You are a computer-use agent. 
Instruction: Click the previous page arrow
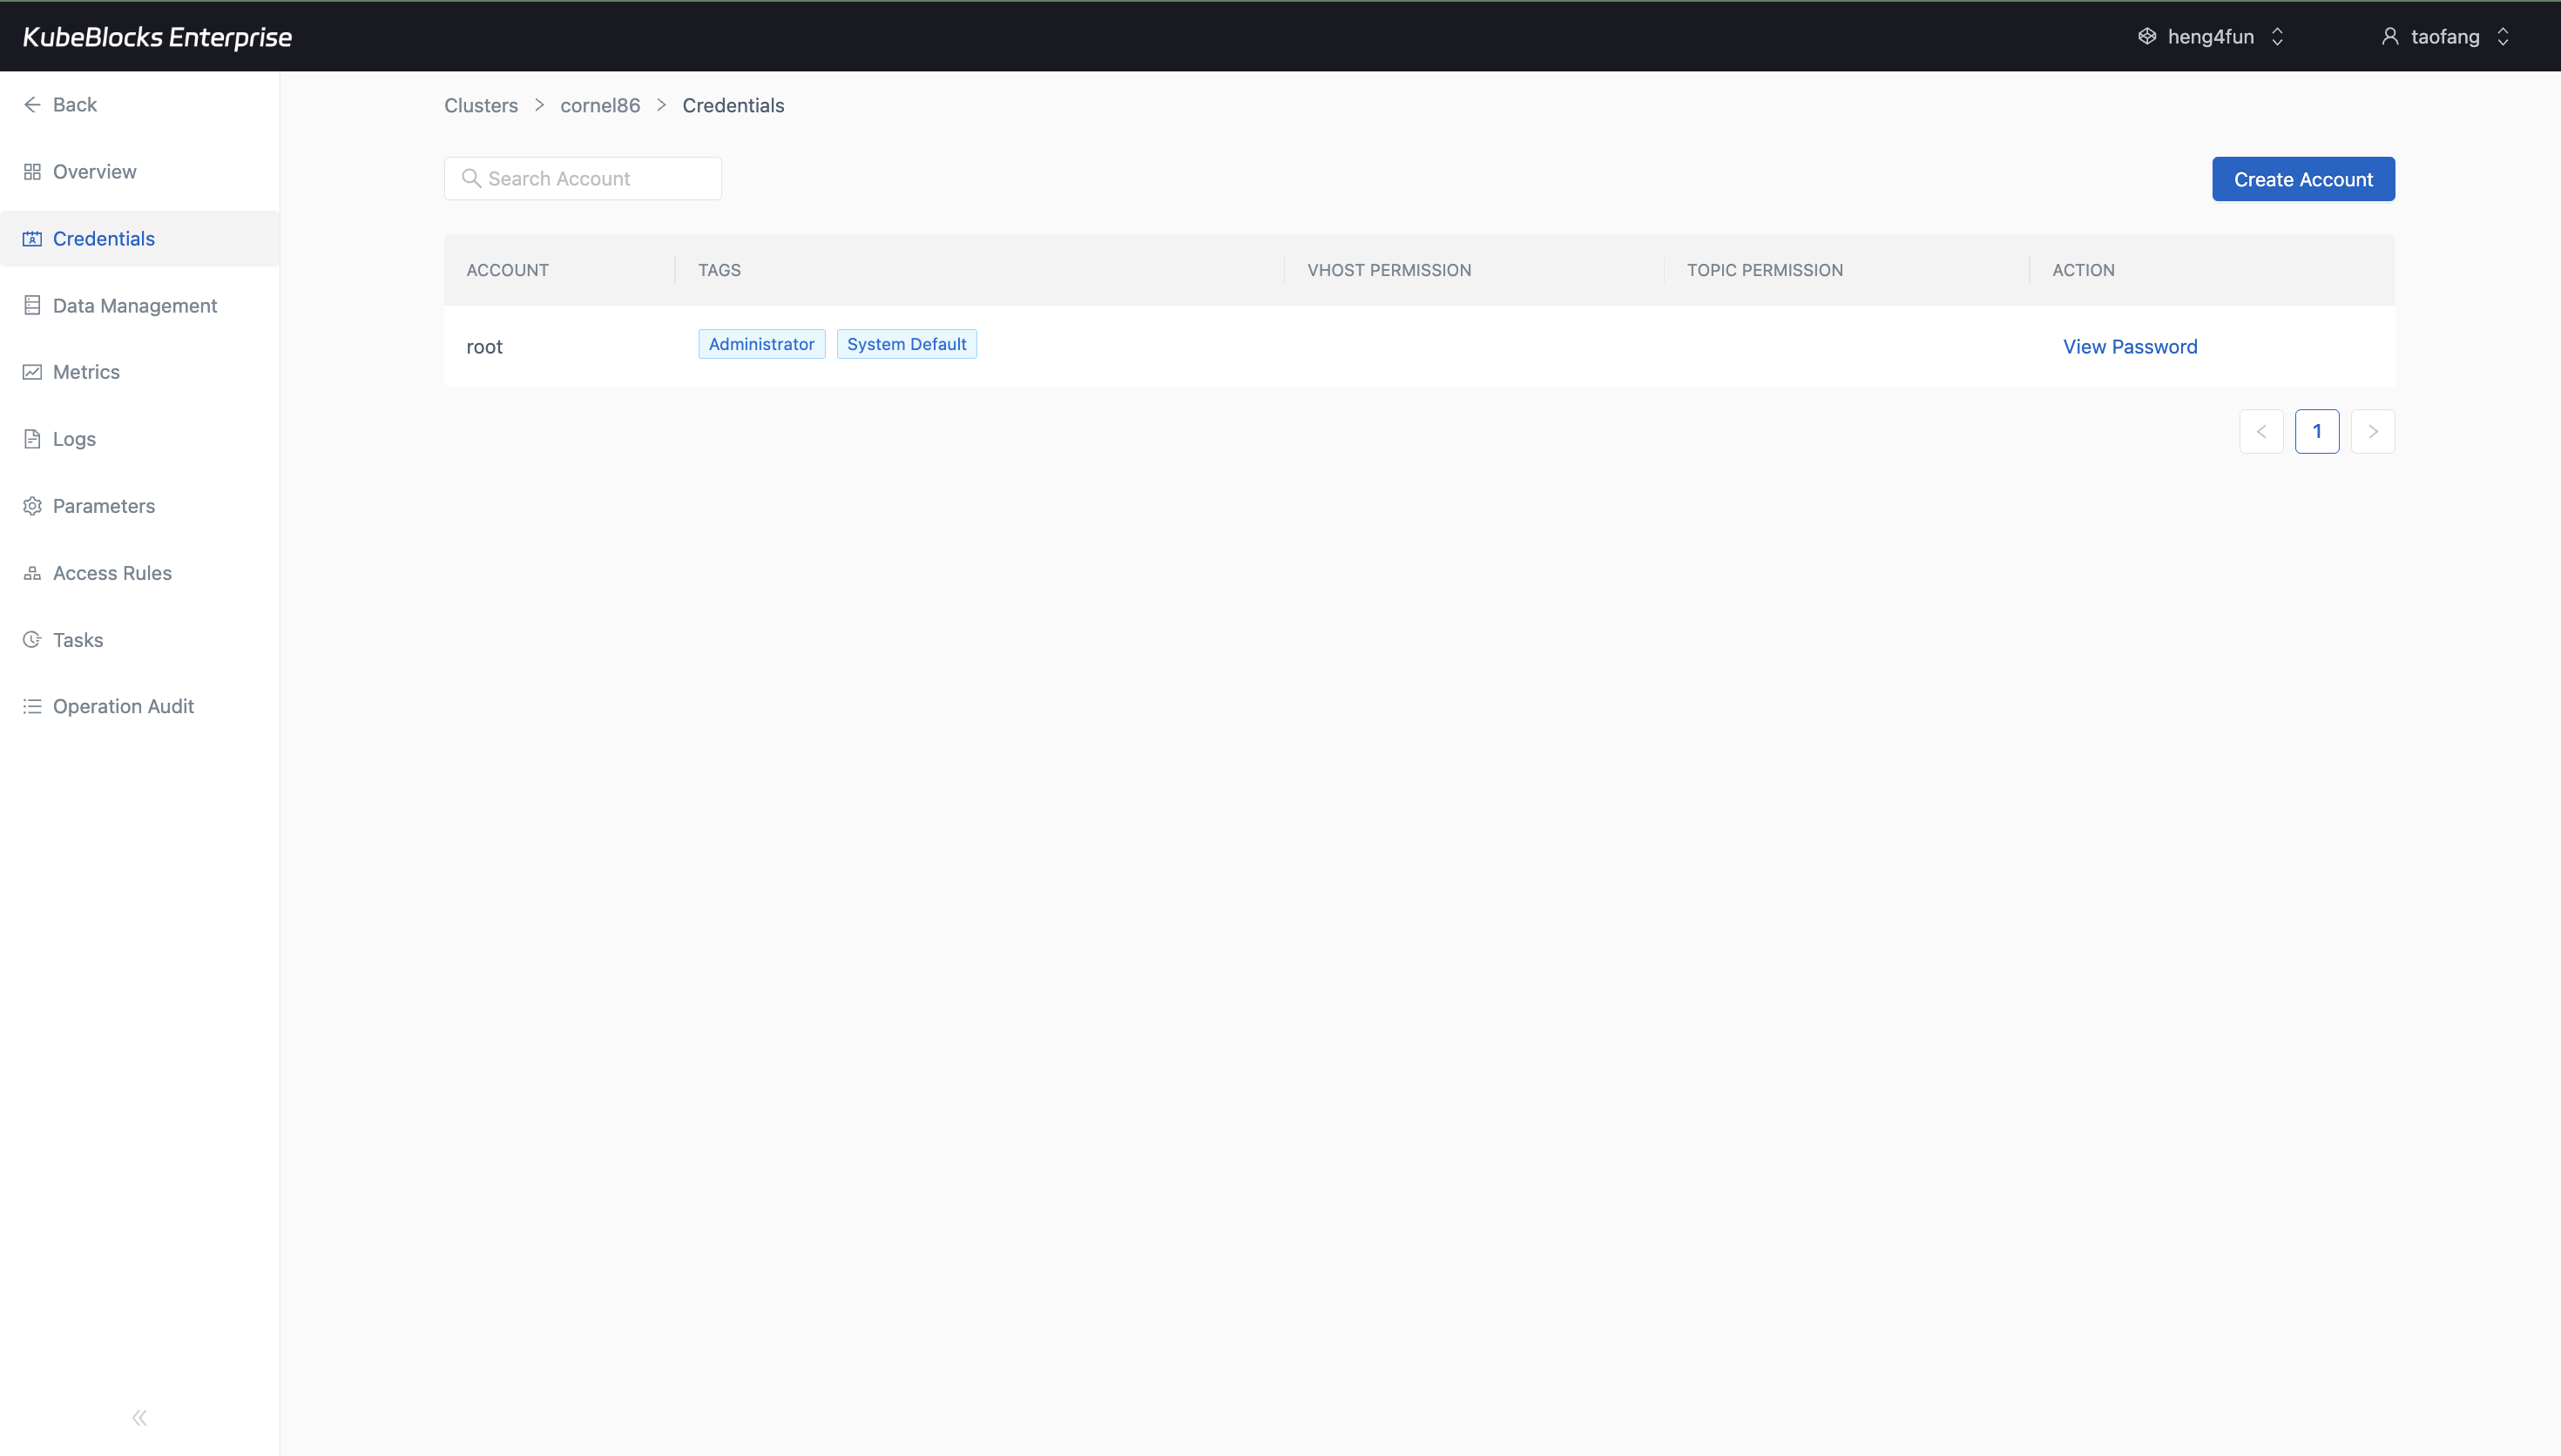(2261, 432)
